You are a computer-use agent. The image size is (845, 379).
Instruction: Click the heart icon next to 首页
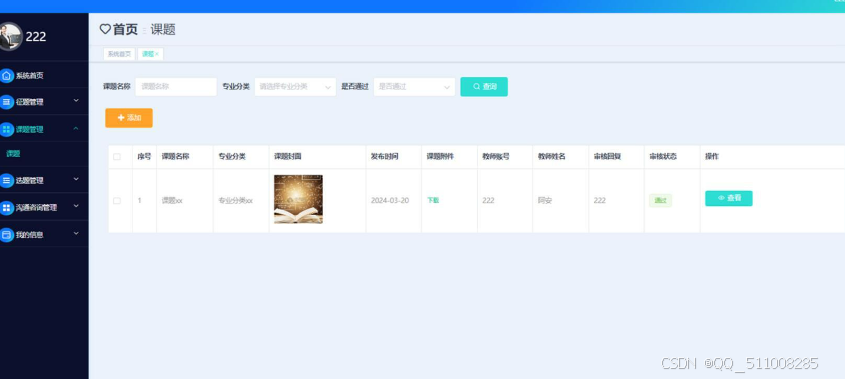tap(105, 29)
